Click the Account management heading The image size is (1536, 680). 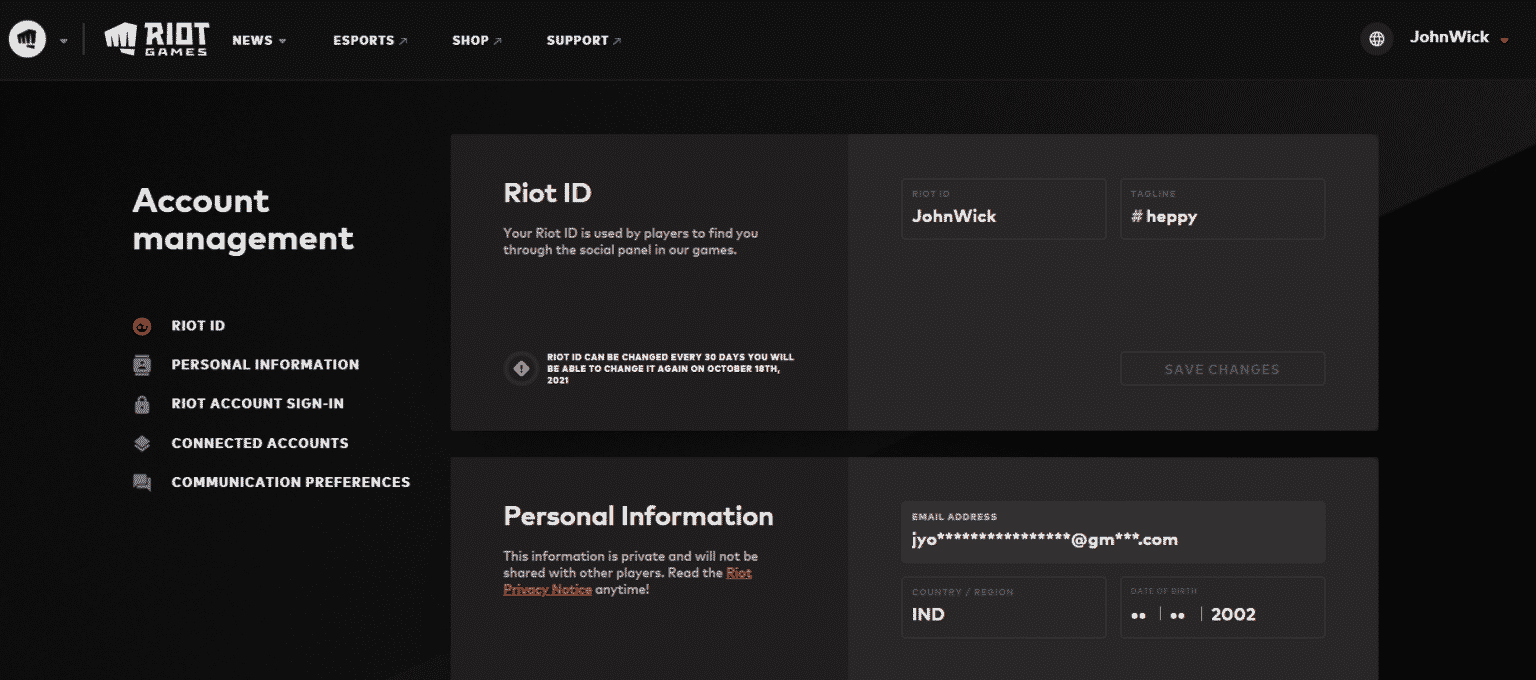pyautogui.click(x=243, y=220)
